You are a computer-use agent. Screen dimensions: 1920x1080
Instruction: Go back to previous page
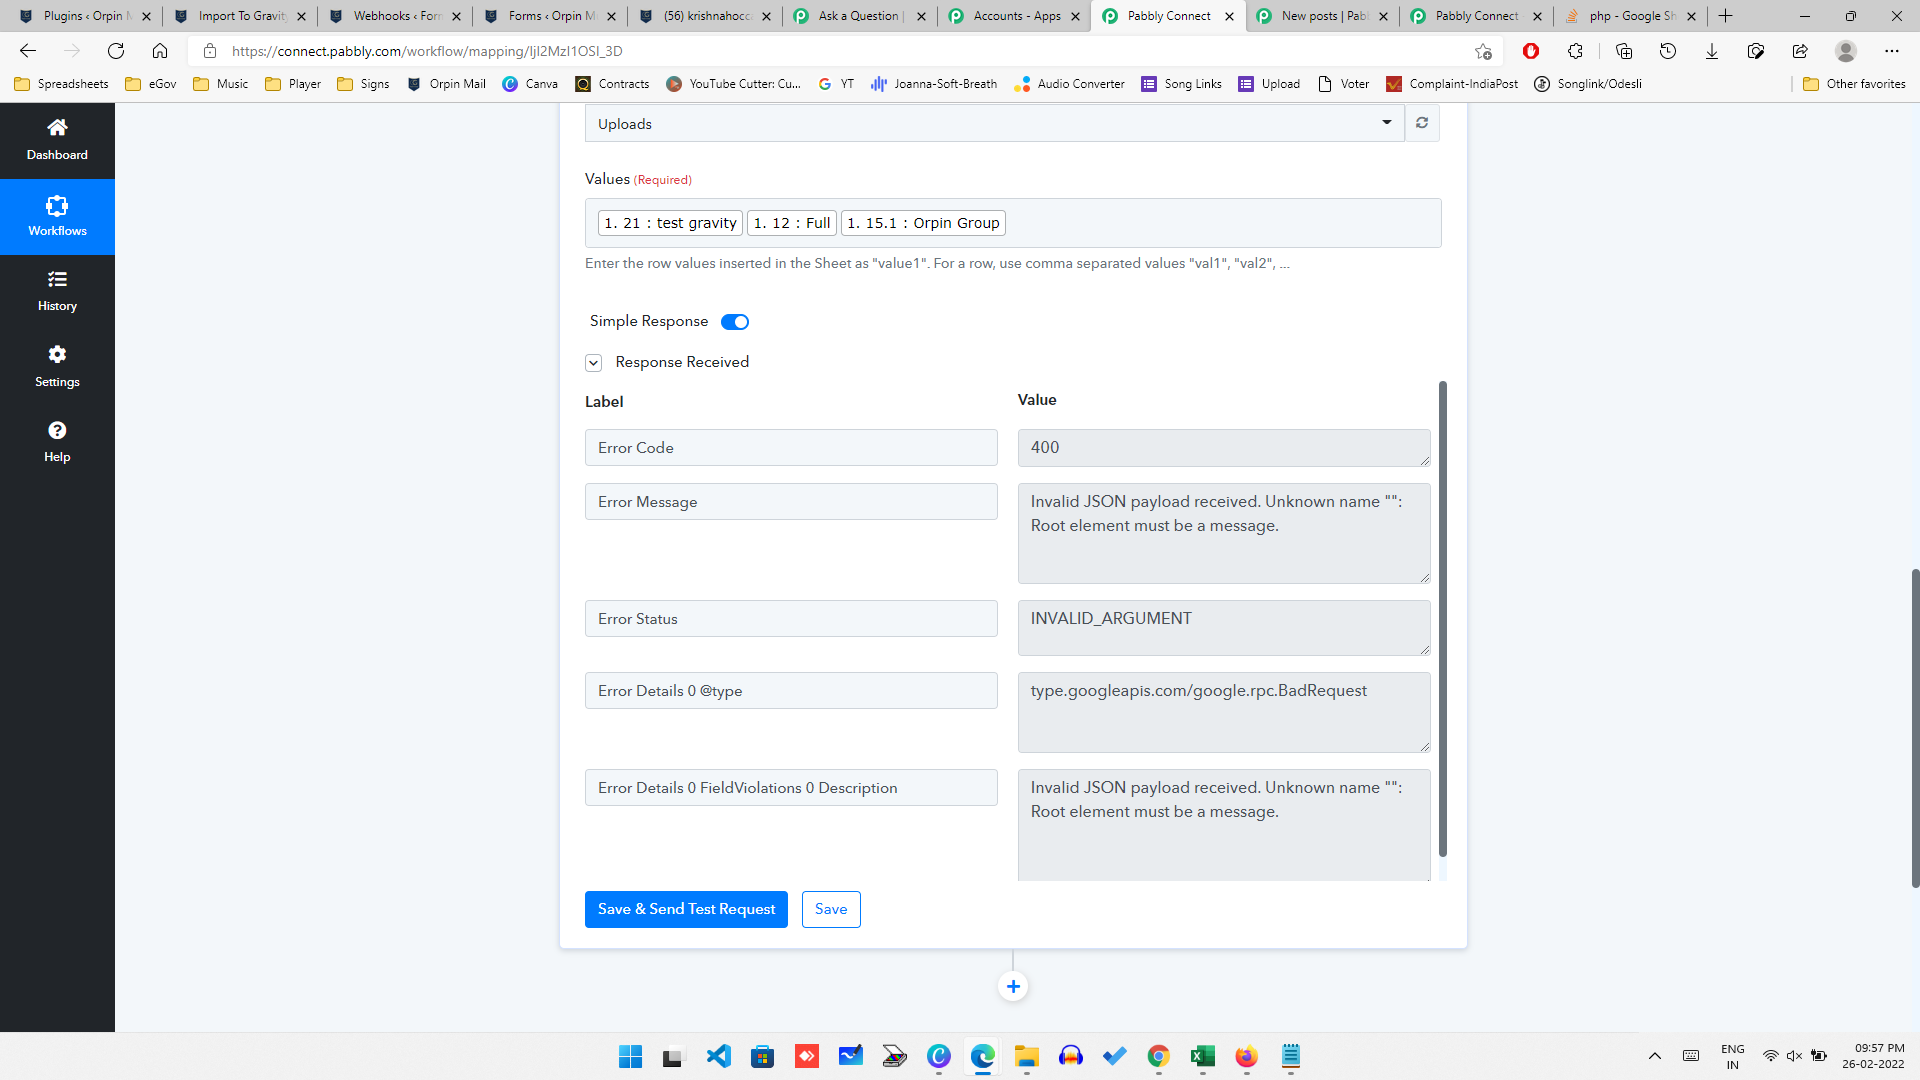(28, 51)
